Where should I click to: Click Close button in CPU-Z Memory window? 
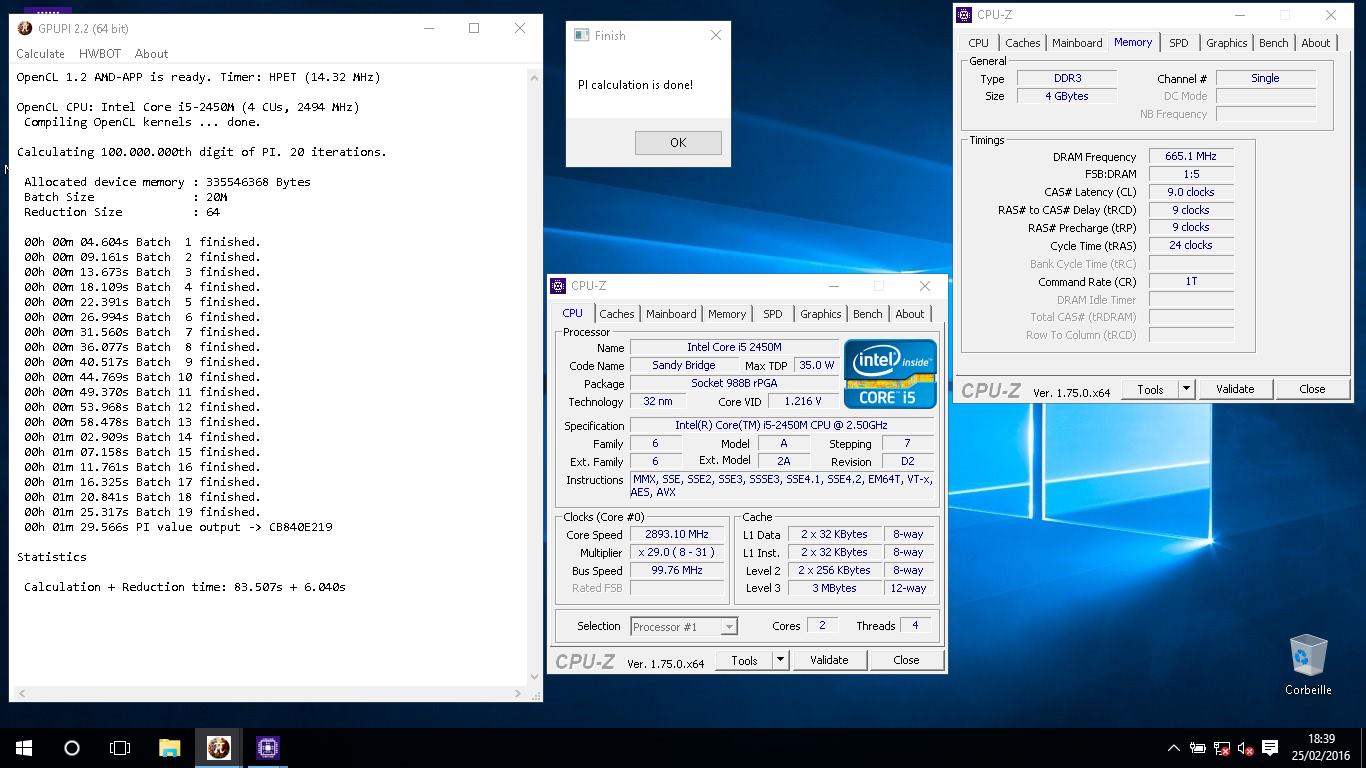(1312, 389)
